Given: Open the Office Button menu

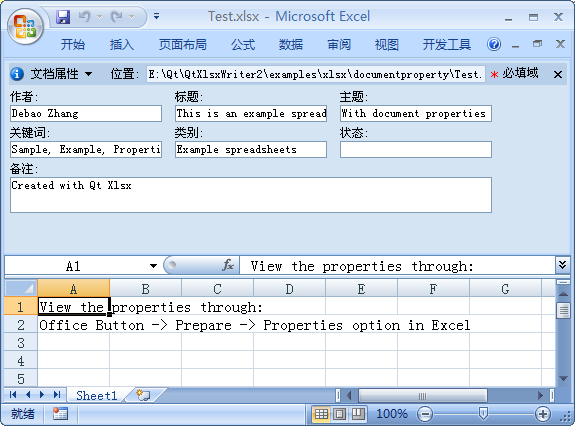Looking at the screenshot, I should coord(25,26).
